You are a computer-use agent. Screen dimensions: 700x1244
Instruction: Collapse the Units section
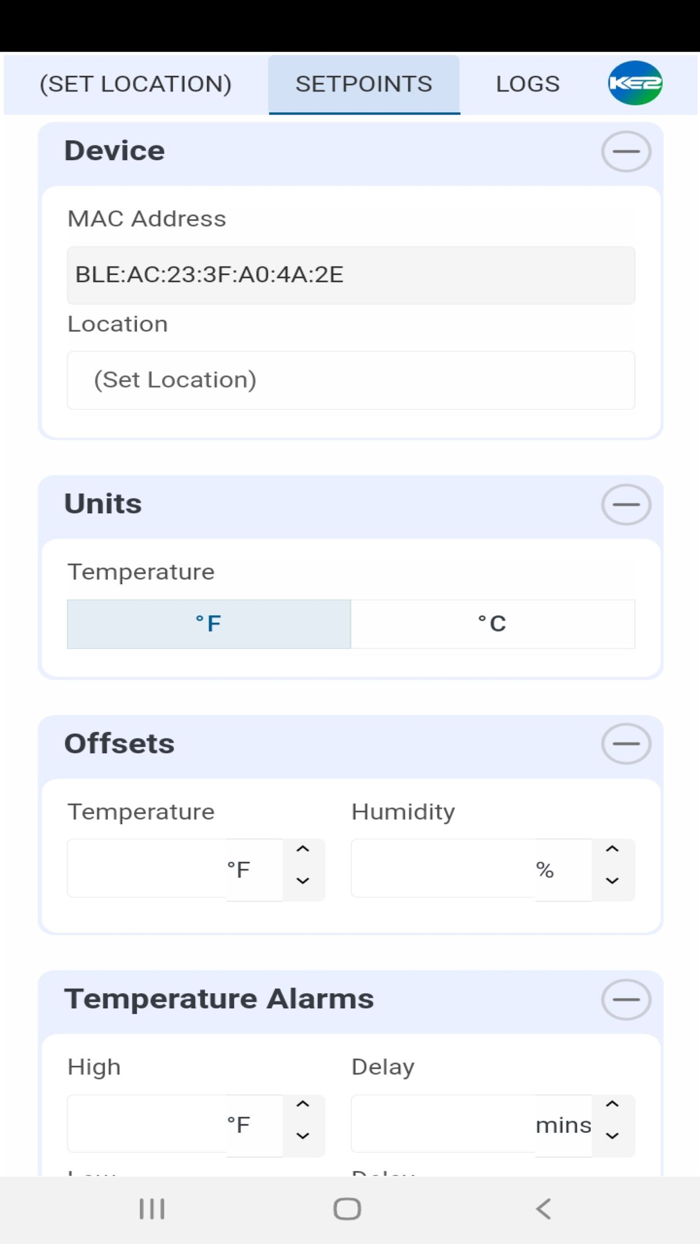click(625, 504)
